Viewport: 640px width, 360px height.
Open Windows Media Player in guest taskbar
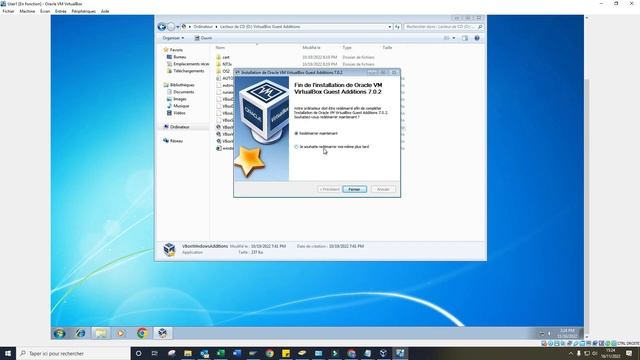121,333
